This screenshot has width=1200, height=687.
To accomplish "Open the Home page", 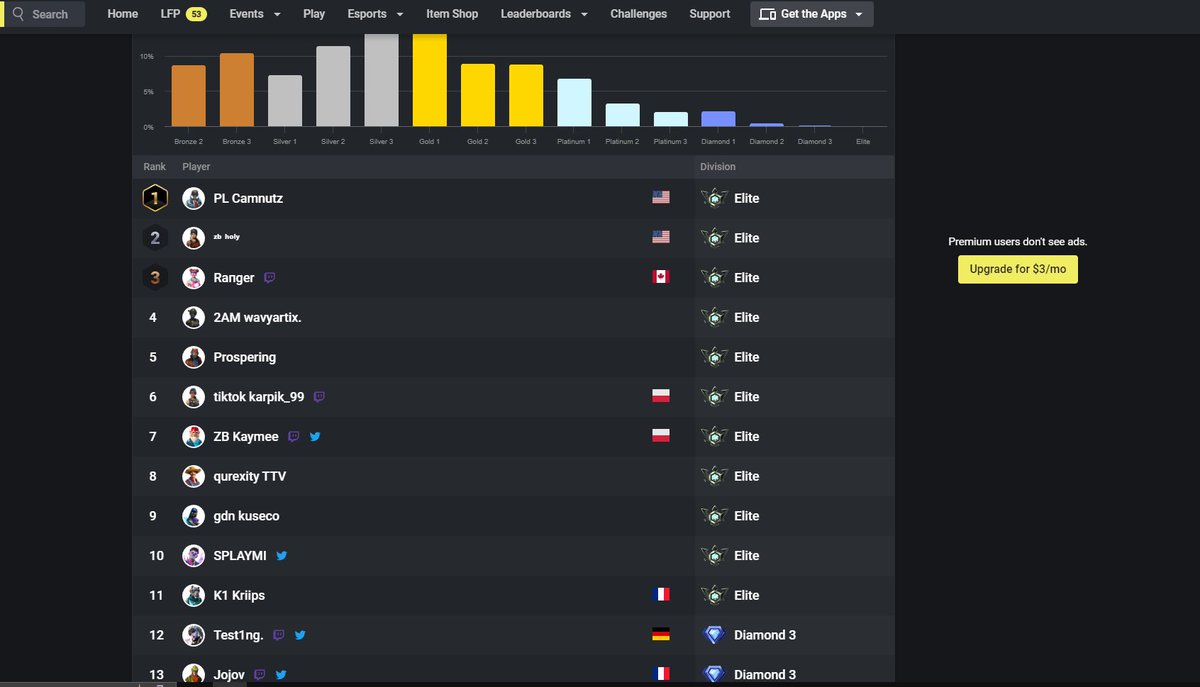I will (x=123, y=14).
